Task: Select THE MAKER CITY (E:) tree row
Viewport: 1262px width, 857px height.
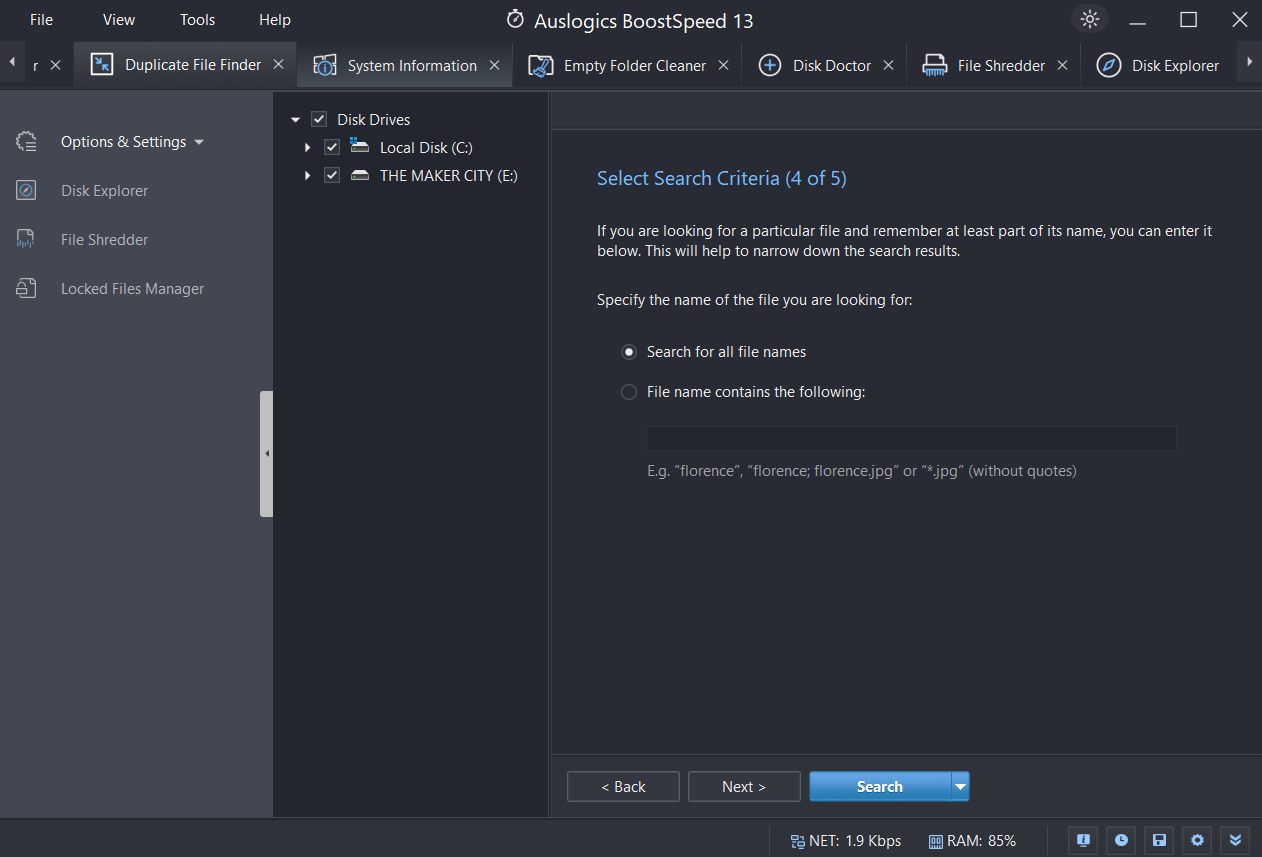Action: click(x=449, y=176)
